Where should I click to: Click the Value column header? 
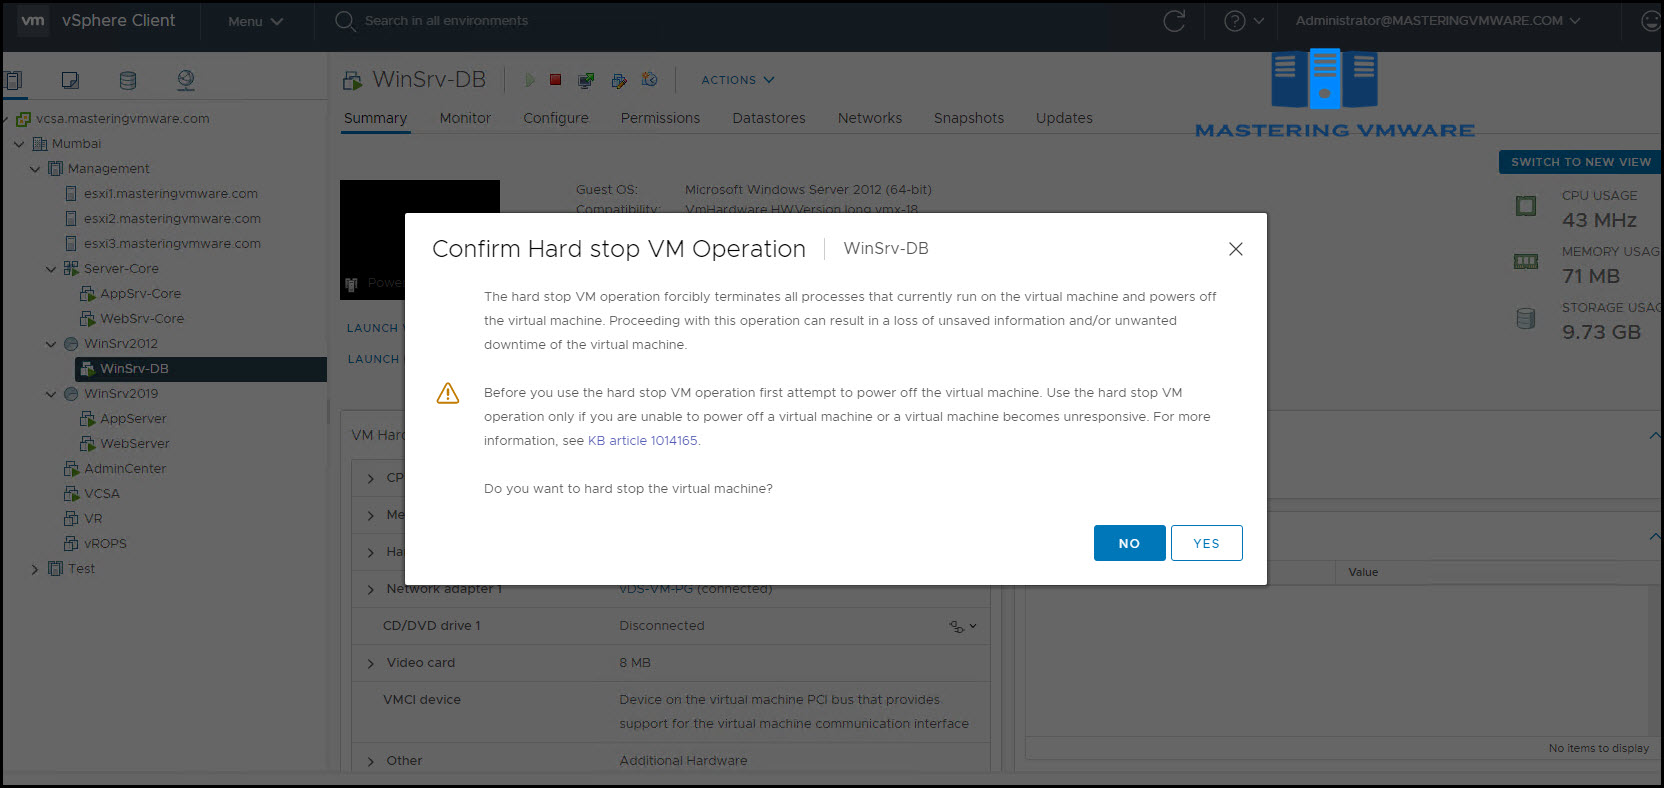tap(1363, 572)
